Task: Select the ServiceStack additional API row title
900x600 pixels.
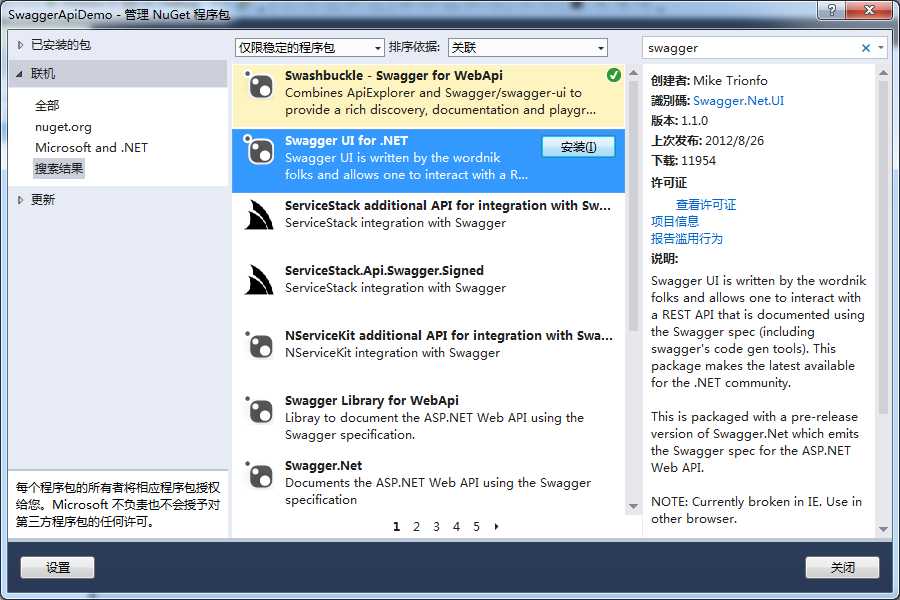Action: click(448, 206)
